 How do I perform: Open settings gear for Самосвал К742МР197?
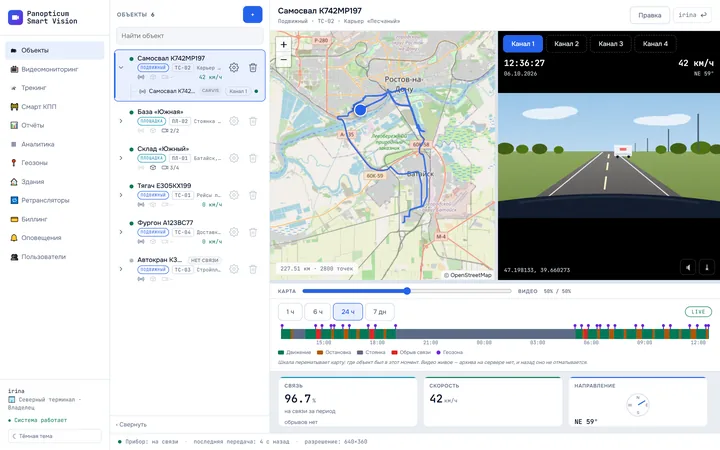pos(234,68)
